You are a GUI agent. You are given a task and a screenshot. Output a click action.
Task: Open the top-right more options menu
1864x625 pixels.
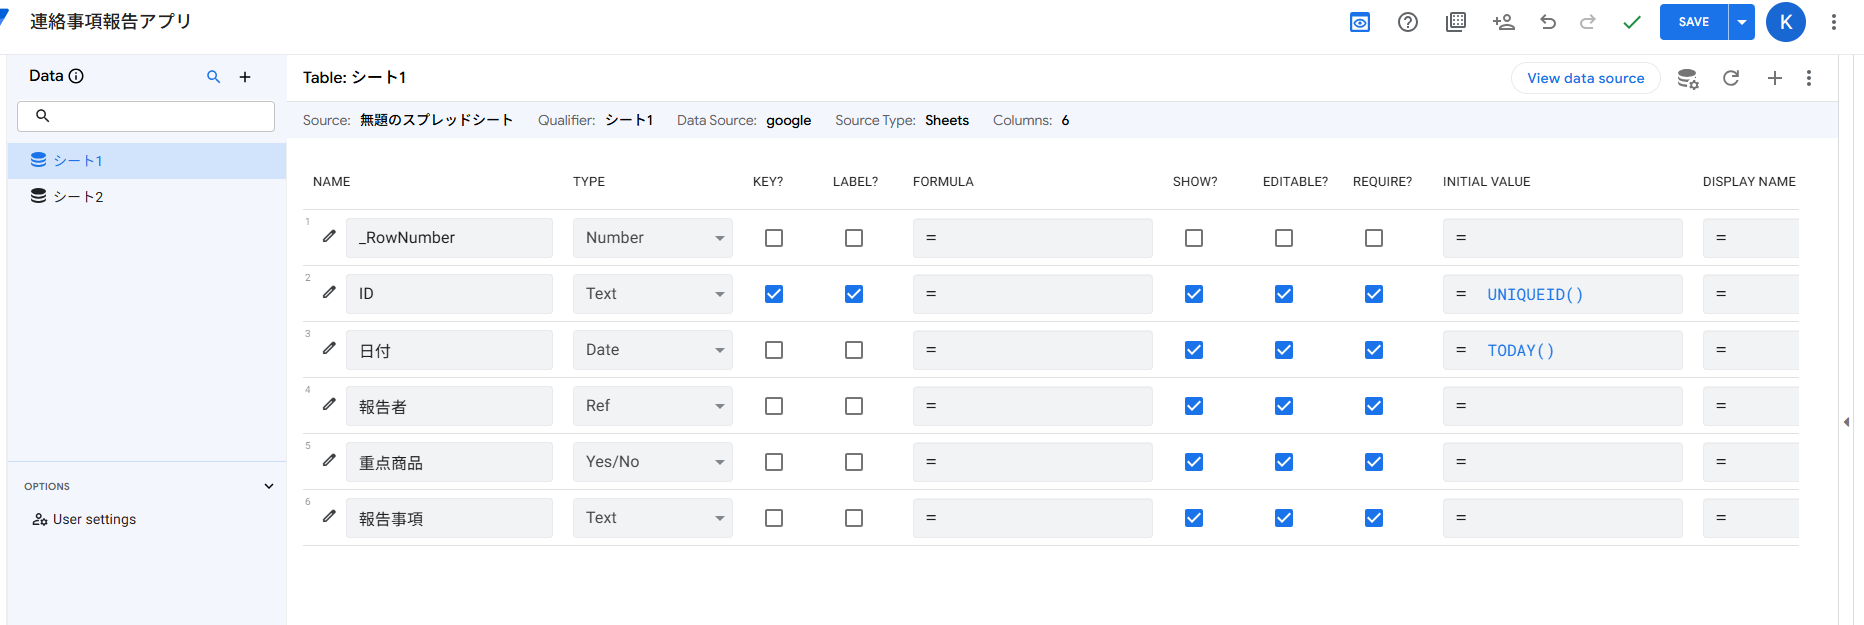1834,22
